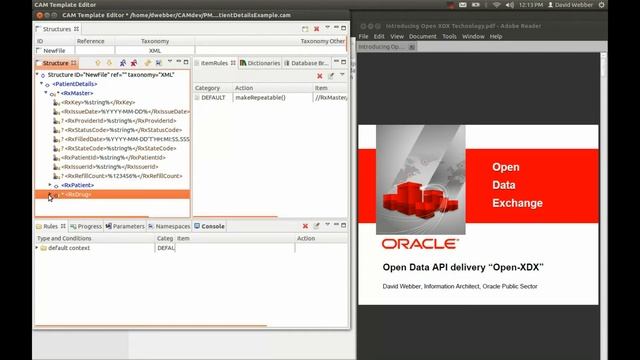The height and width of the screenshot is (360, 640).
Task: Expand the default context row
Action: click(37, 248)
